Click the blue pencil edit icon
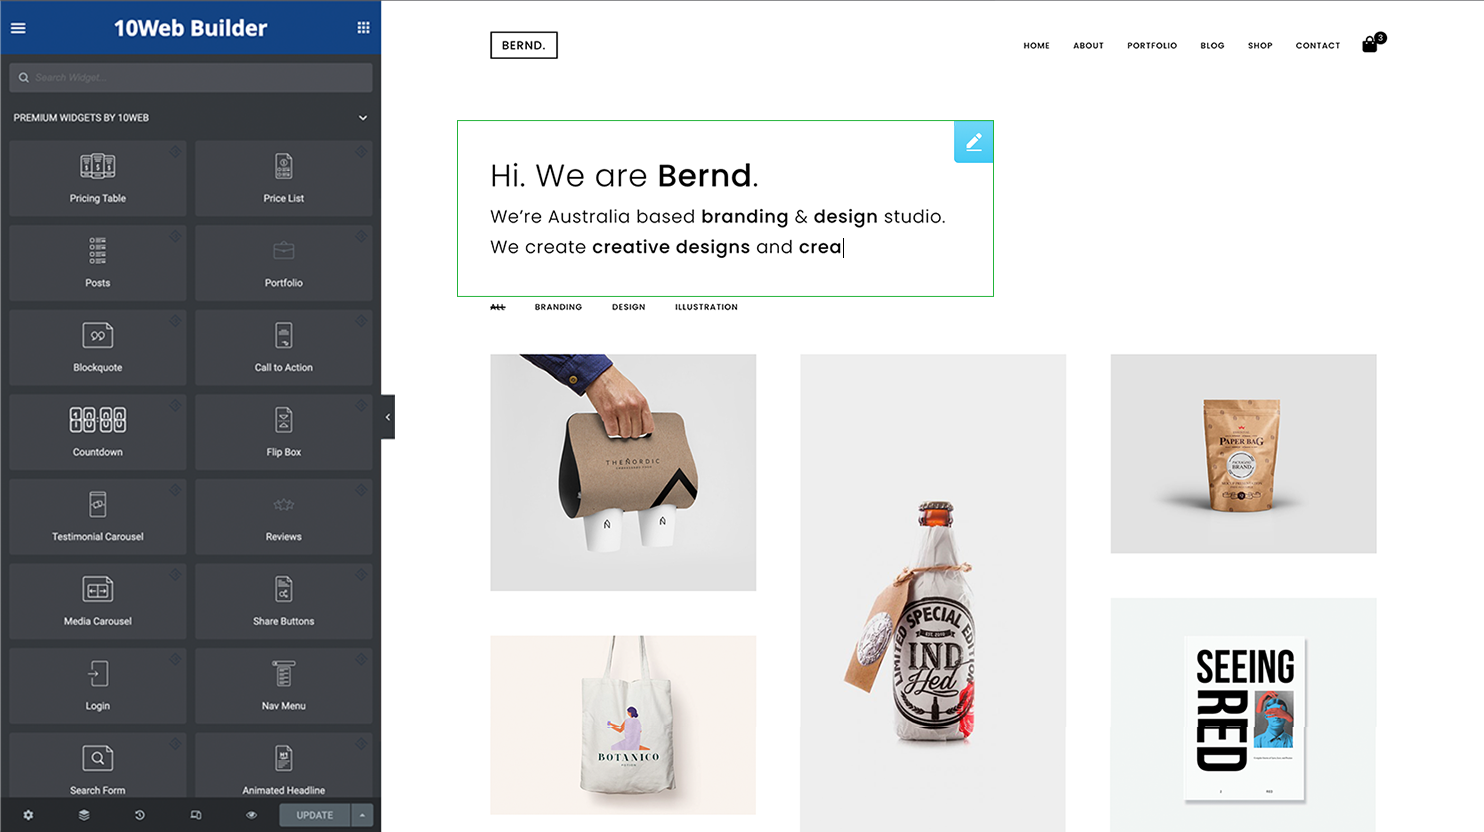 [973, 142]
